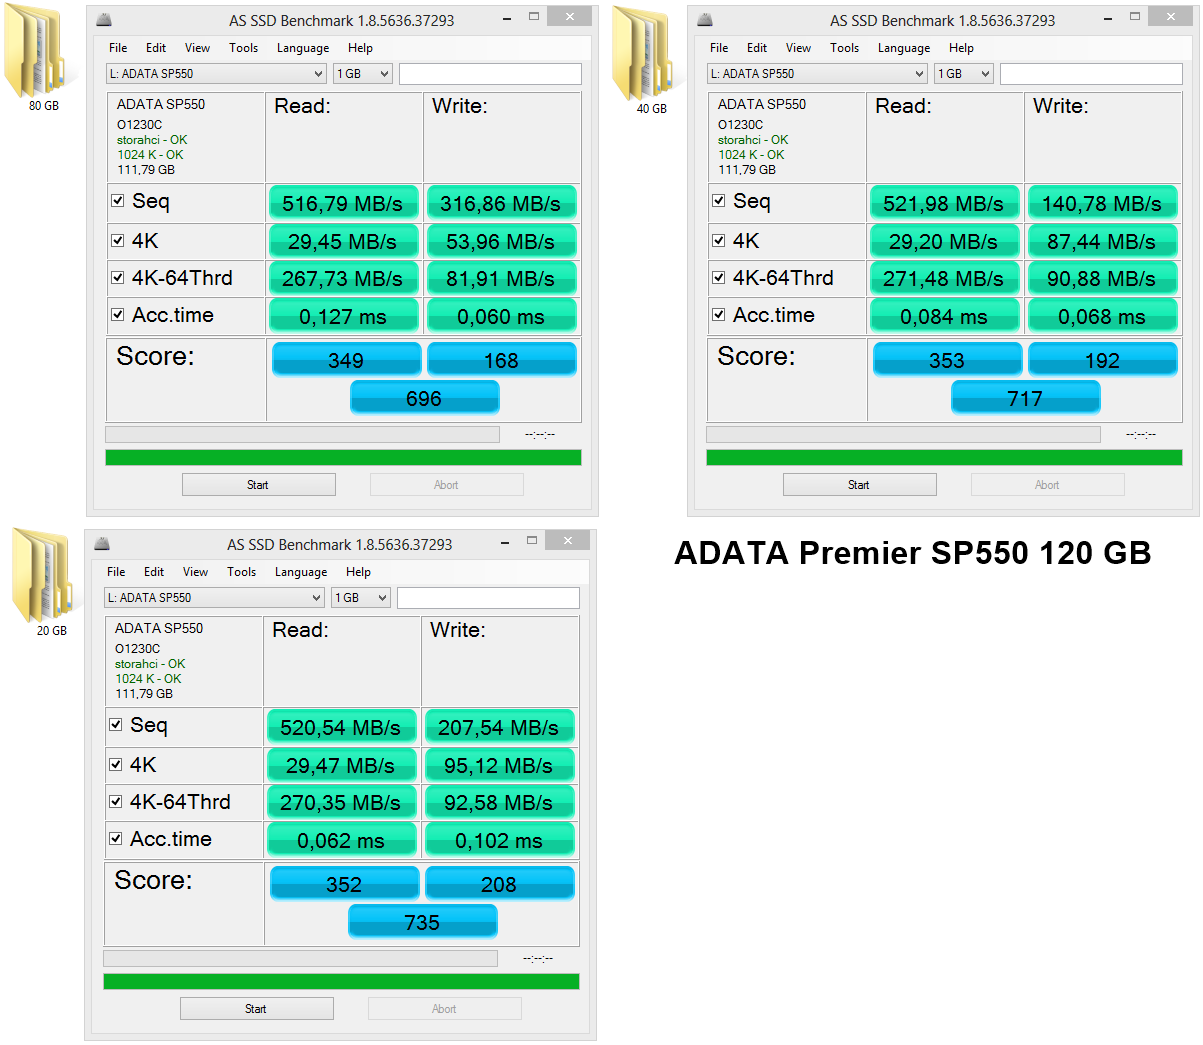Image resolution: width=1203 pixels, height=1045 pixels.
Task: Open View menu in window scoring 717
Action: click(x=798, y=48)
